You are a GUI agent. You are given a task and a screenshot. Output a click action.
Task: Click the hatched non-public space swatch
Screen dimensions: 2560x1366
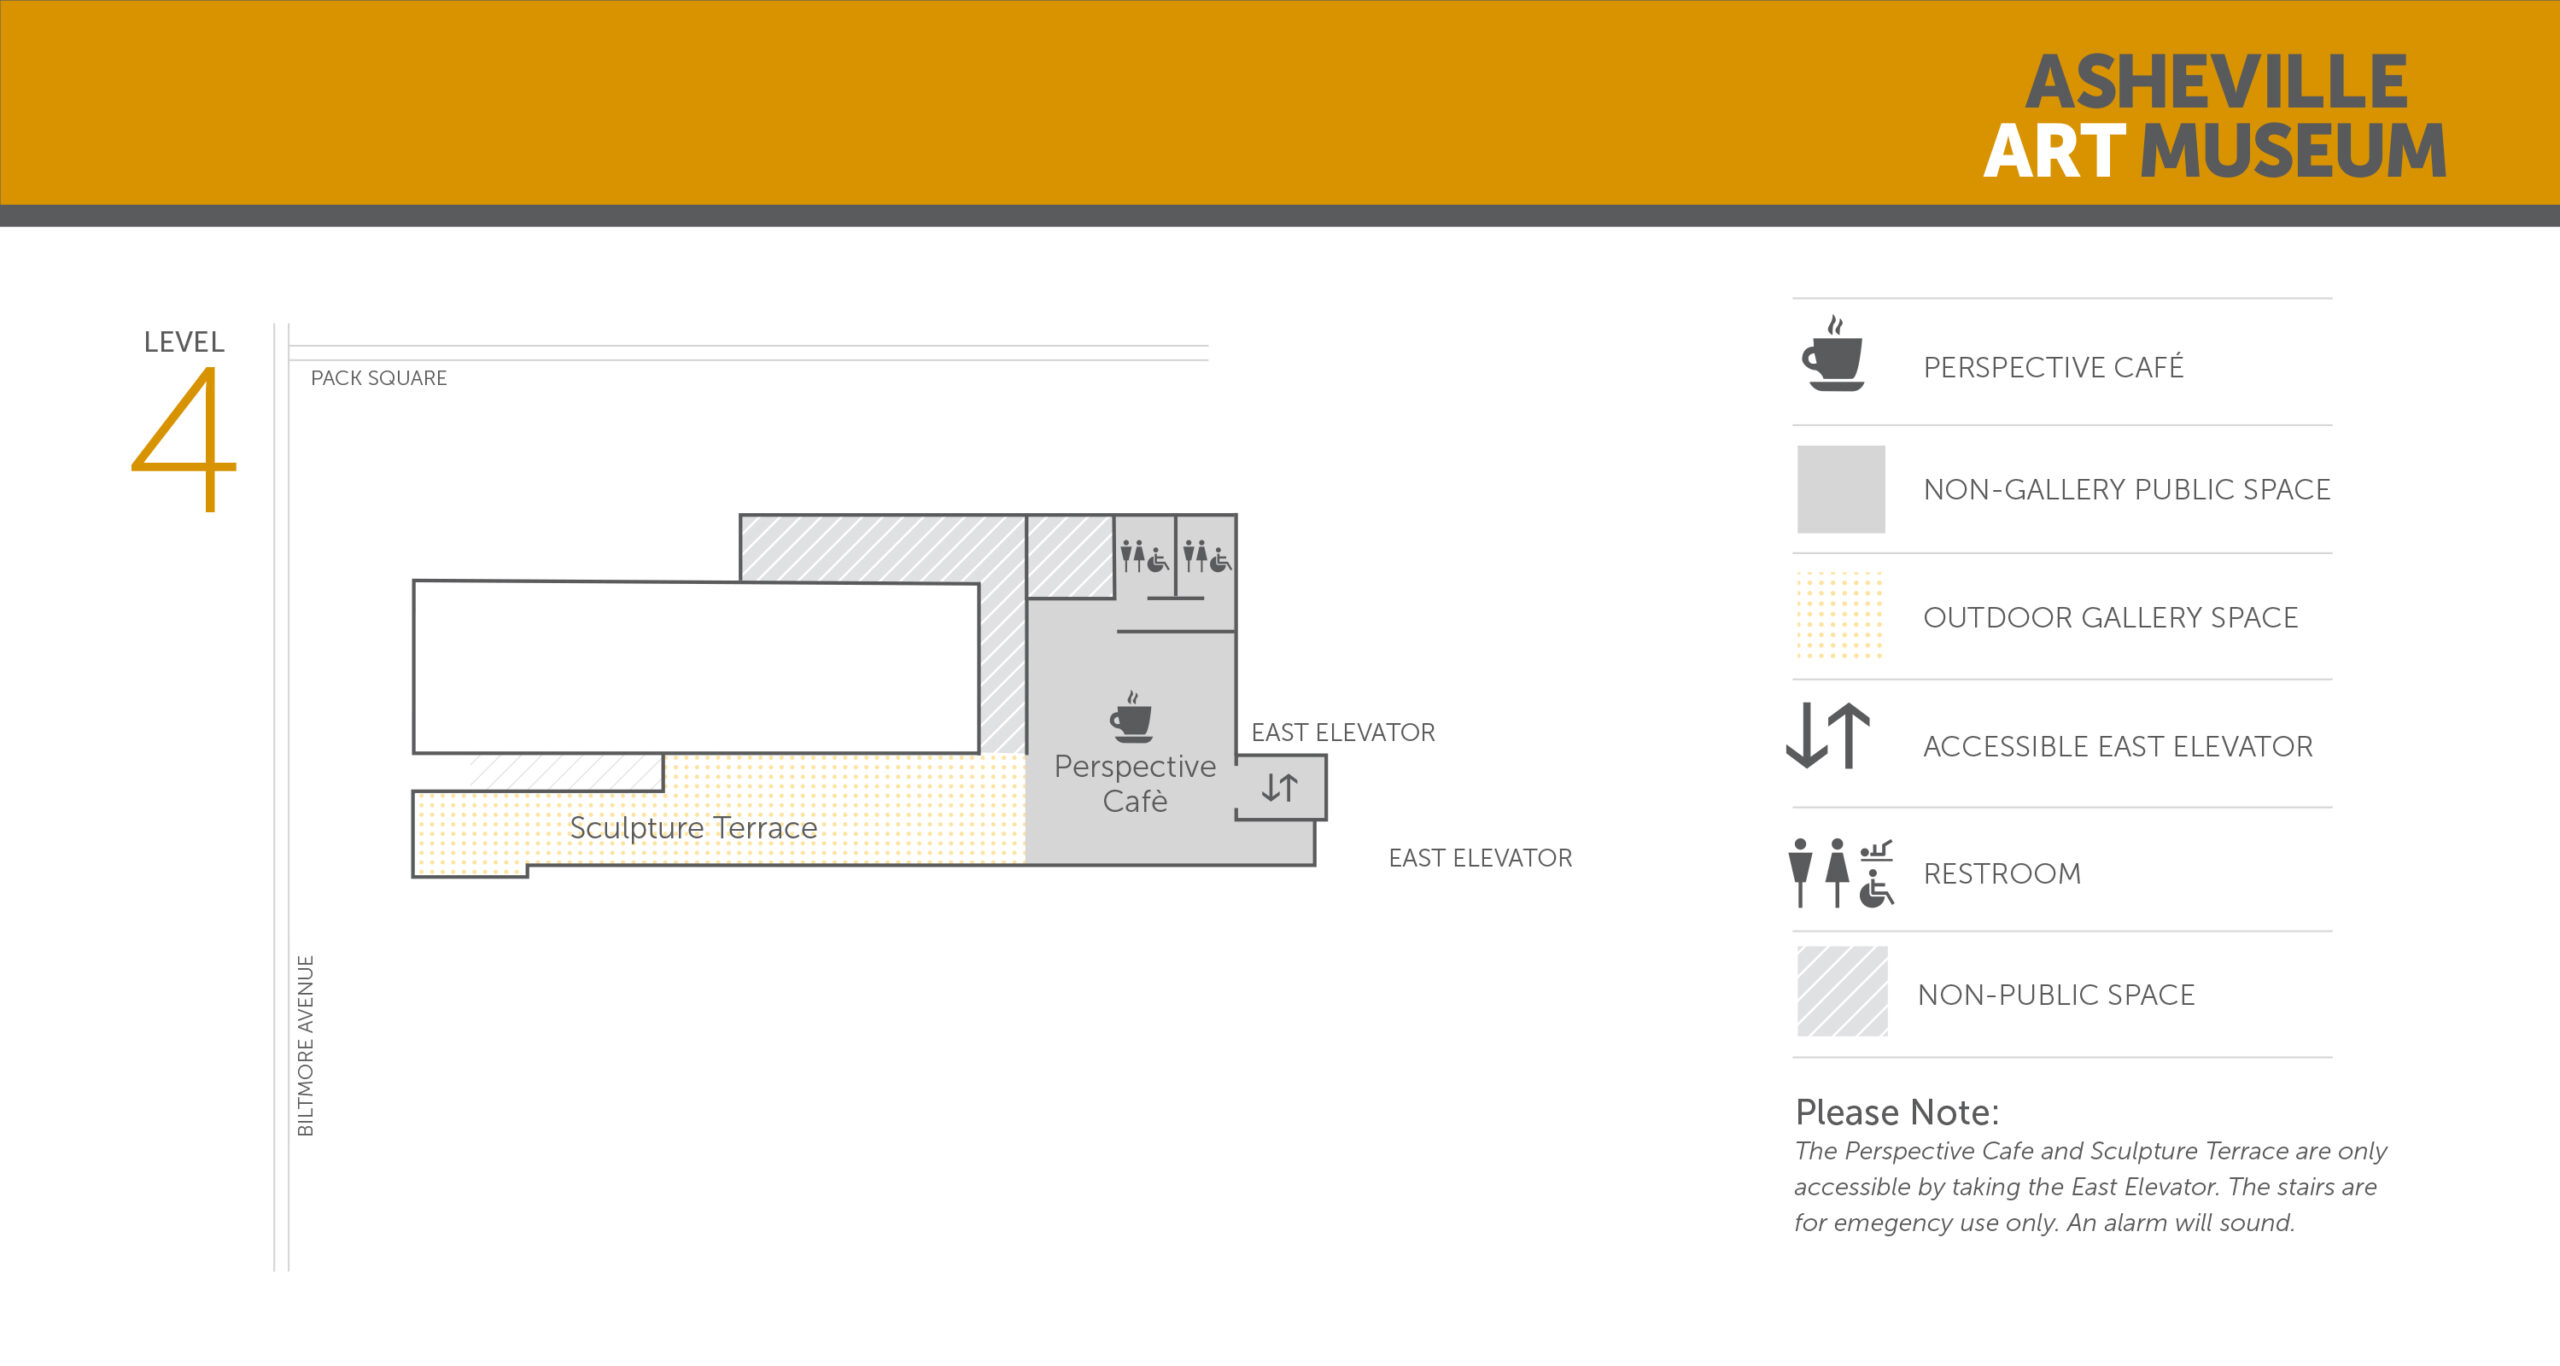(x=1842, y=991)
